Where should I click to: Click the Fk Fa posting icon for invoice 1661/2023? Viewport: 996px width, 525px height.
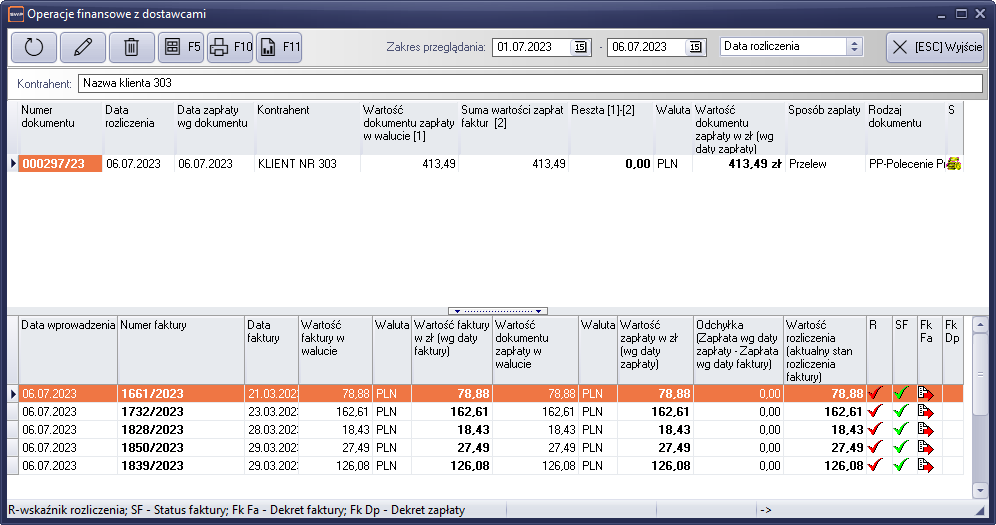tap(925, 394)
